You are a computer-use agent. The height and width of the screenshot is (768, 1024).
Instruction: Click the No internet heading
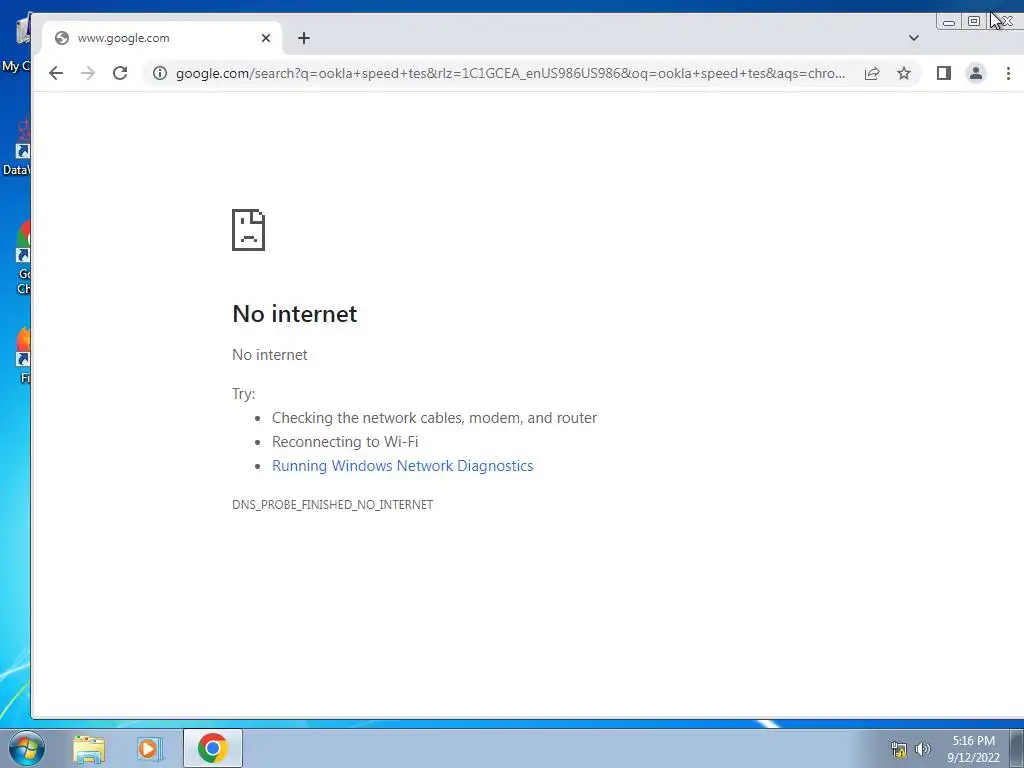pyautogui.click(x=295, y=314)
